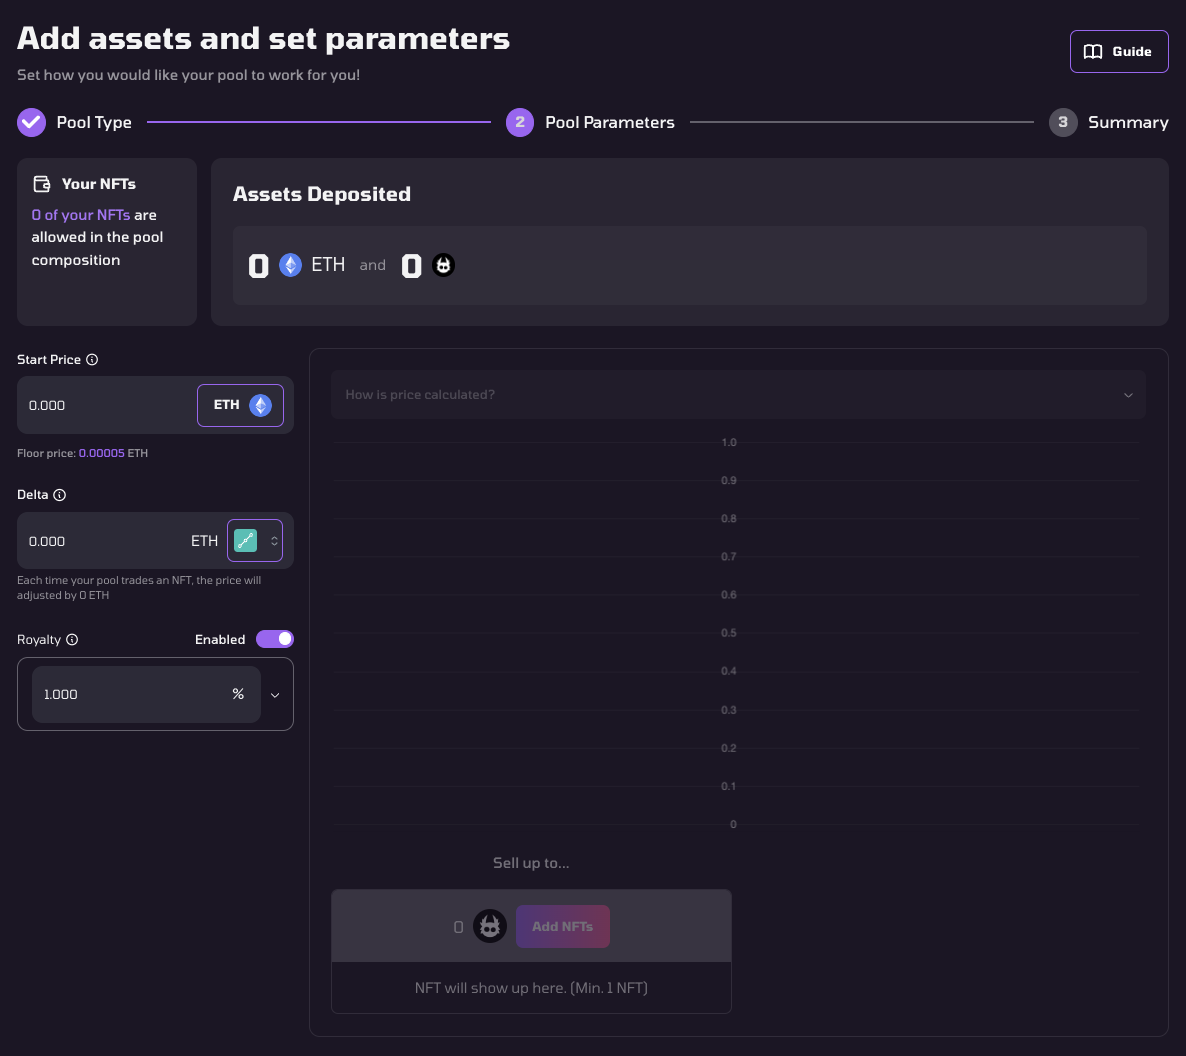This screenshot has height=1056, width=1186.
Task: Expand the royalty percentage chevron
Action: coord(275,695)
